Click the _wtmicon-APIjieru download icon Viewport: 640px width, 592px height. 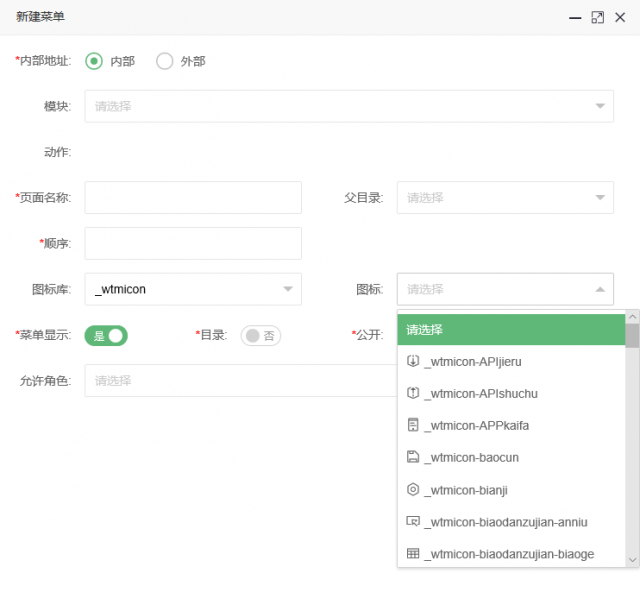pos(413,361)
